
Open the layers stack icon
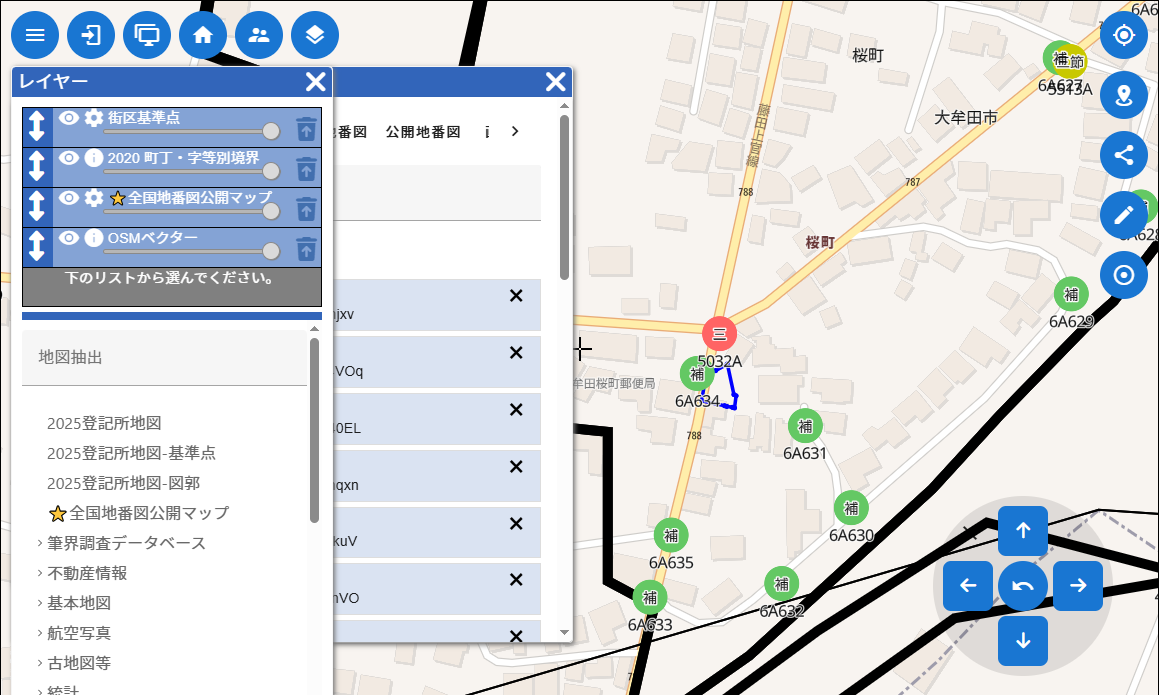315,36
